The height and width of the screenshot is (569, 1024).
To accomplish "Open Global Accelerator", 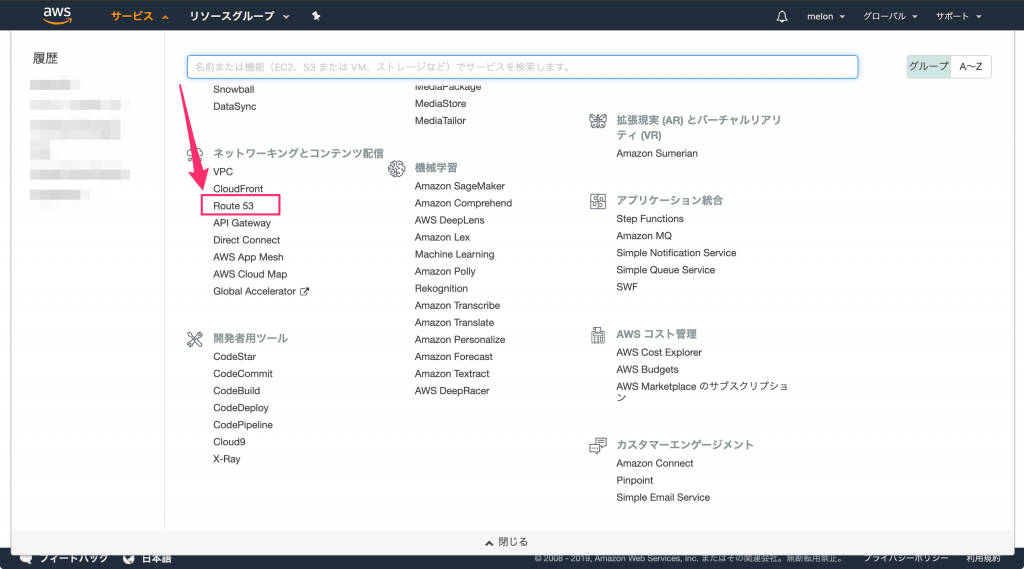I will pyautogui.click(x=255, y=291).
